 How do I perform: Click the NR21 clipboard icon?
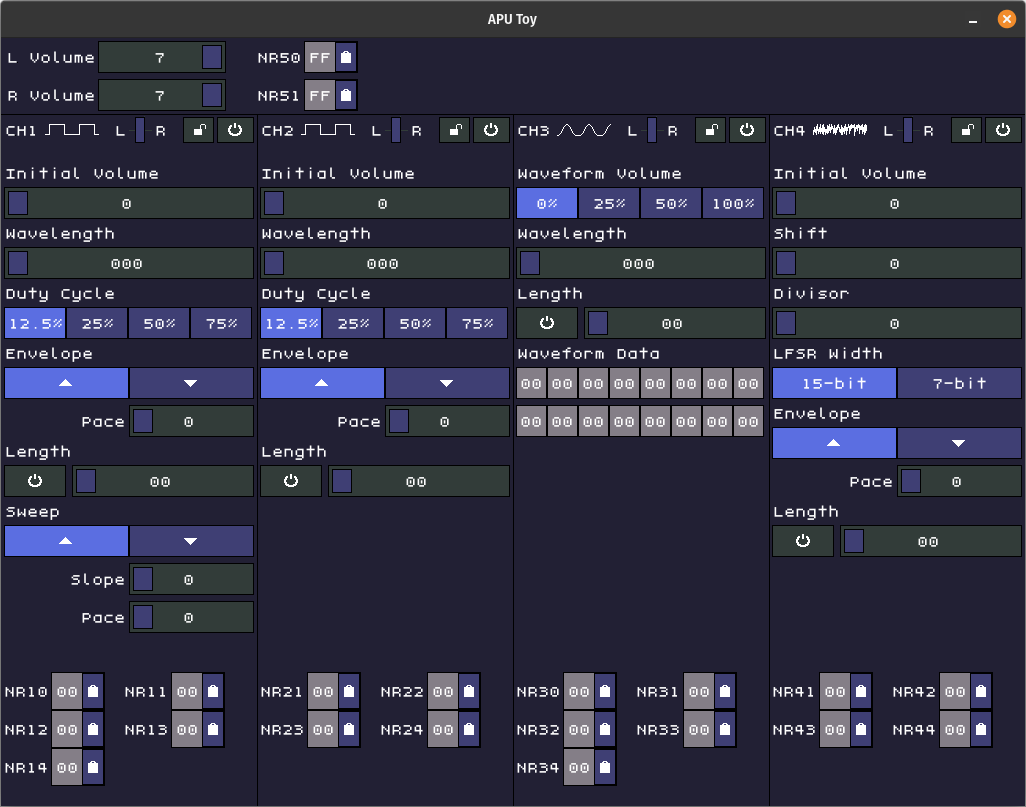[349, 691]
